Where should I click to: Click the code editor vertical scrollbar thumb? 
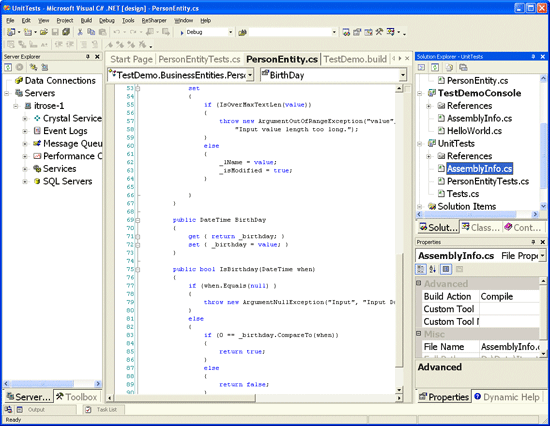399,310
